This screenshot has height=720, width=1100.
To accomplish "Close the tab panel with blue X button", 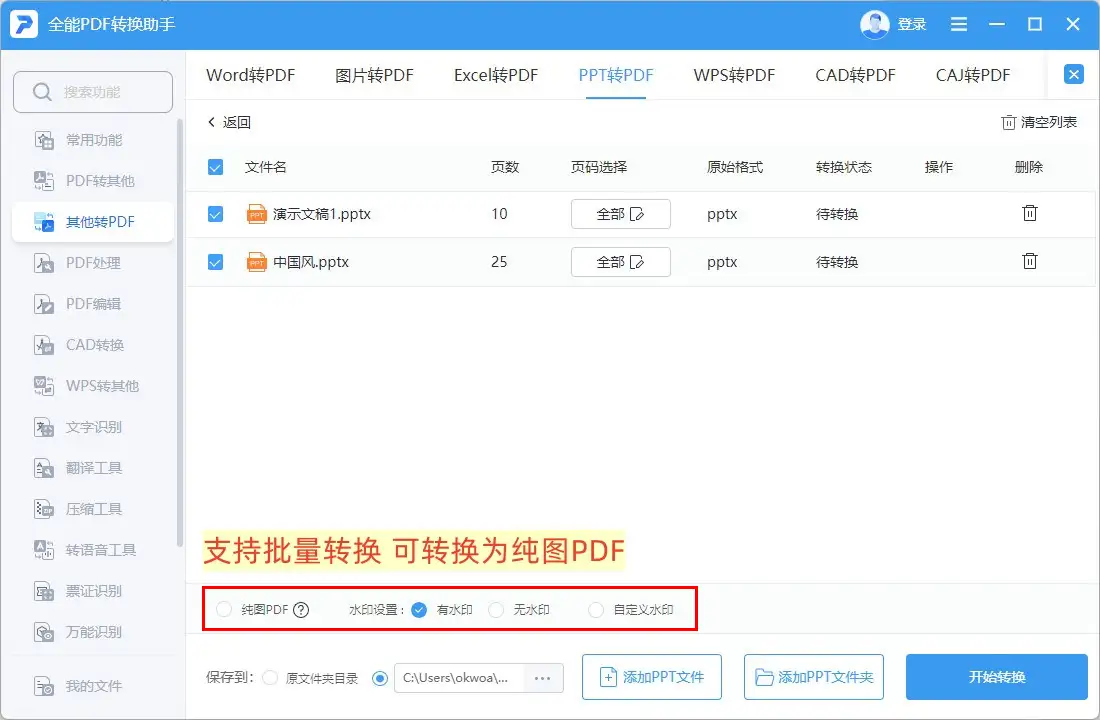I will click(1073, 74).
